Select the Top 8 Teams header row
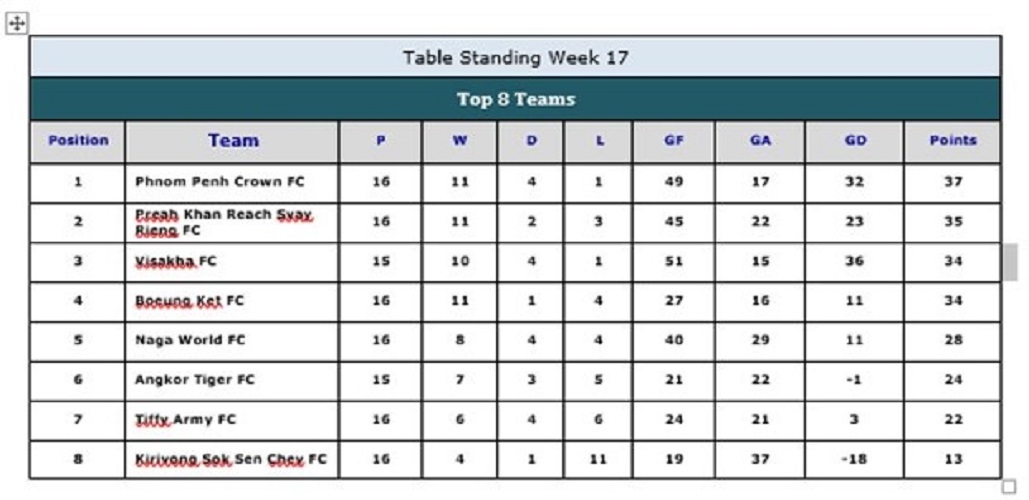The image size is (1029, 500). pyautogui.click(x=515, y=100)
